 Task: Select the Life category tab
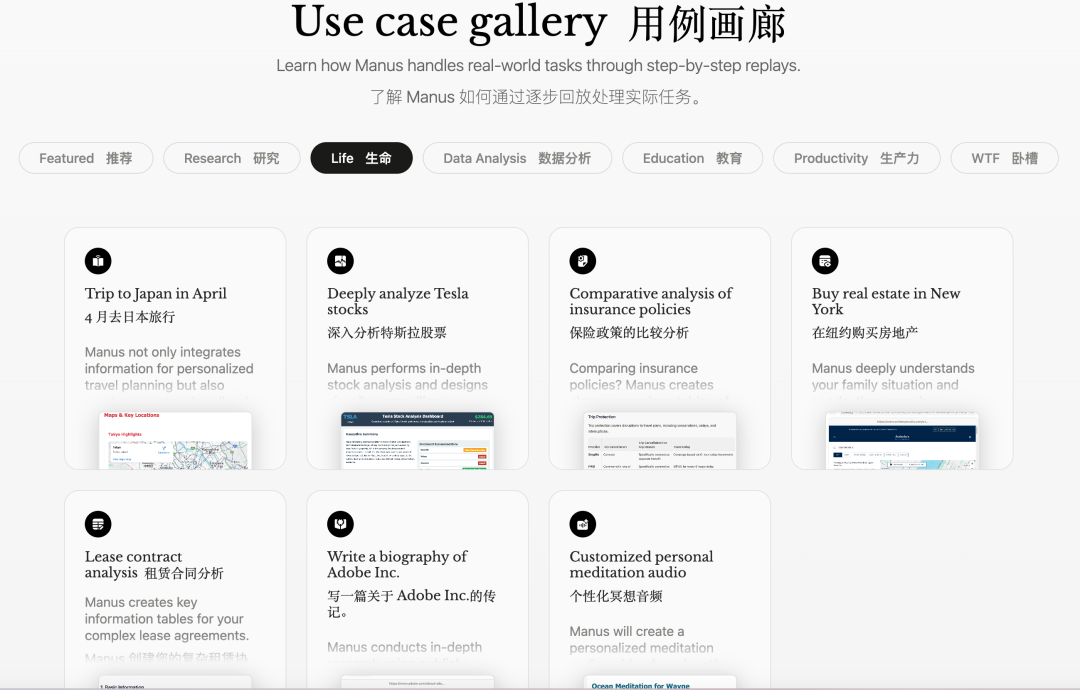pos(362,158)
